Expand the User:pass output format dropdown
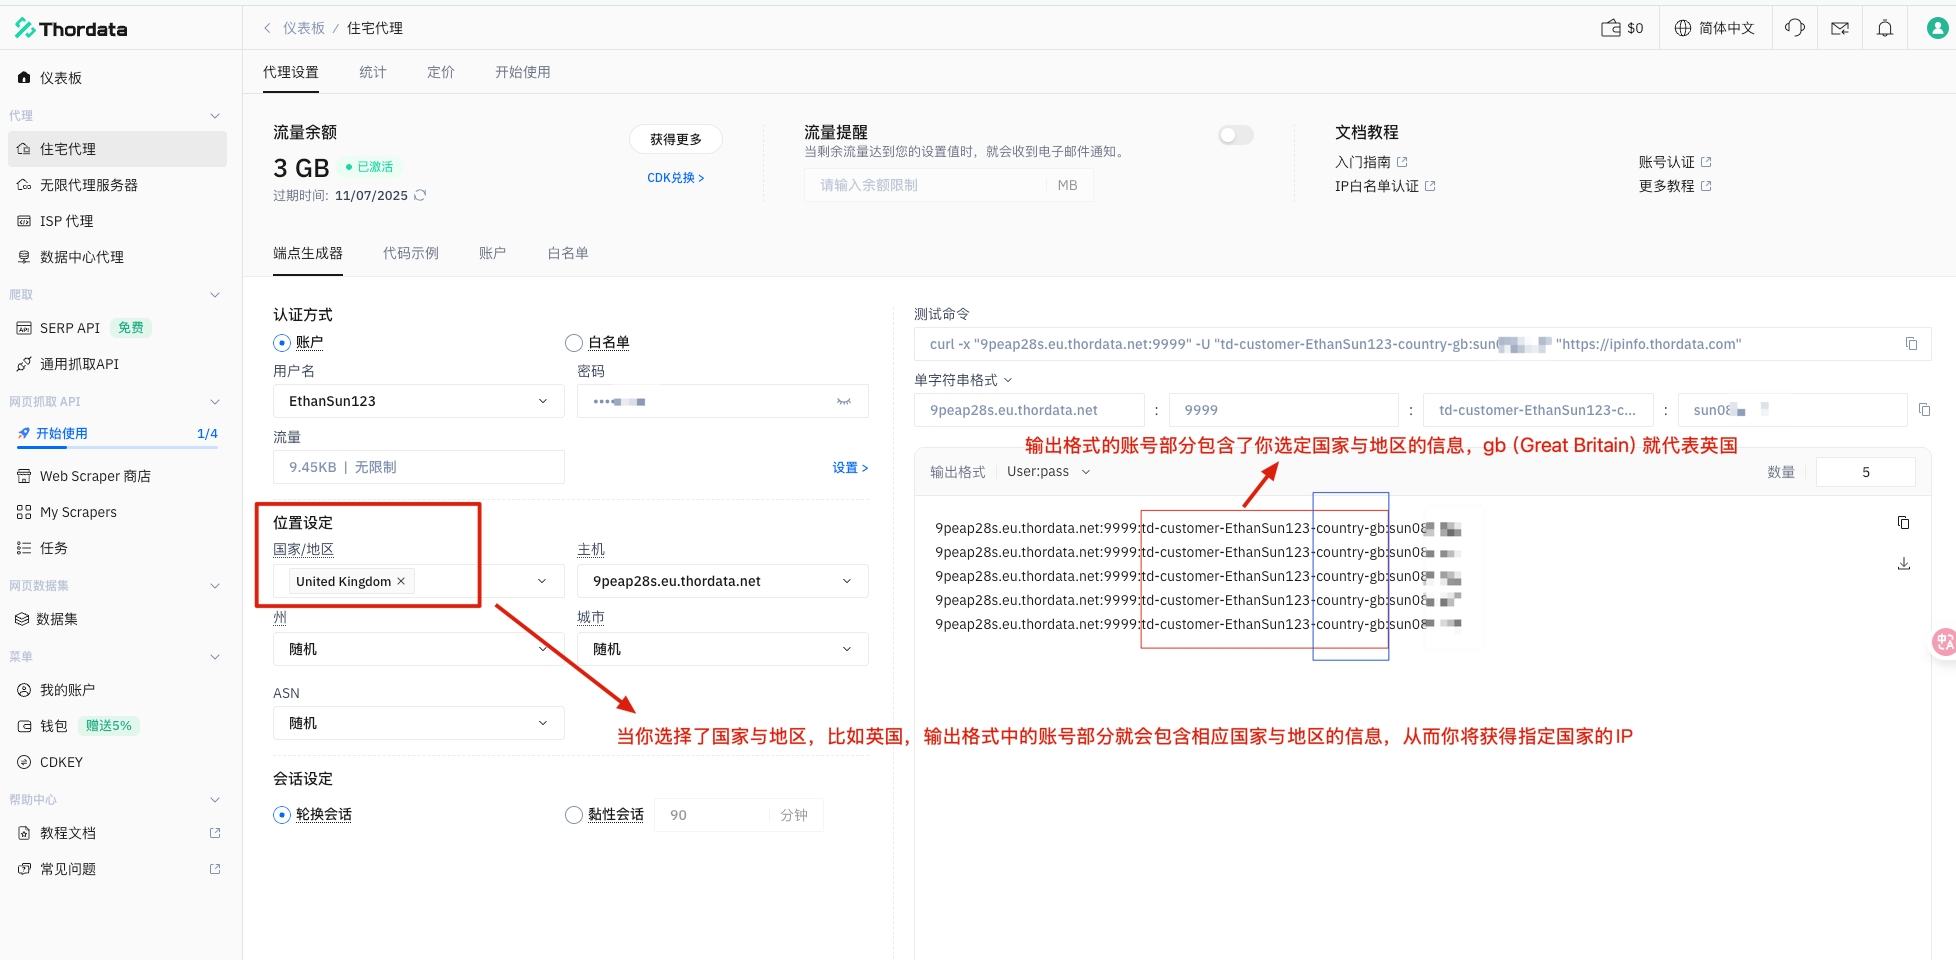This screenshot has height=960, width=1956. click(1048, 472)
